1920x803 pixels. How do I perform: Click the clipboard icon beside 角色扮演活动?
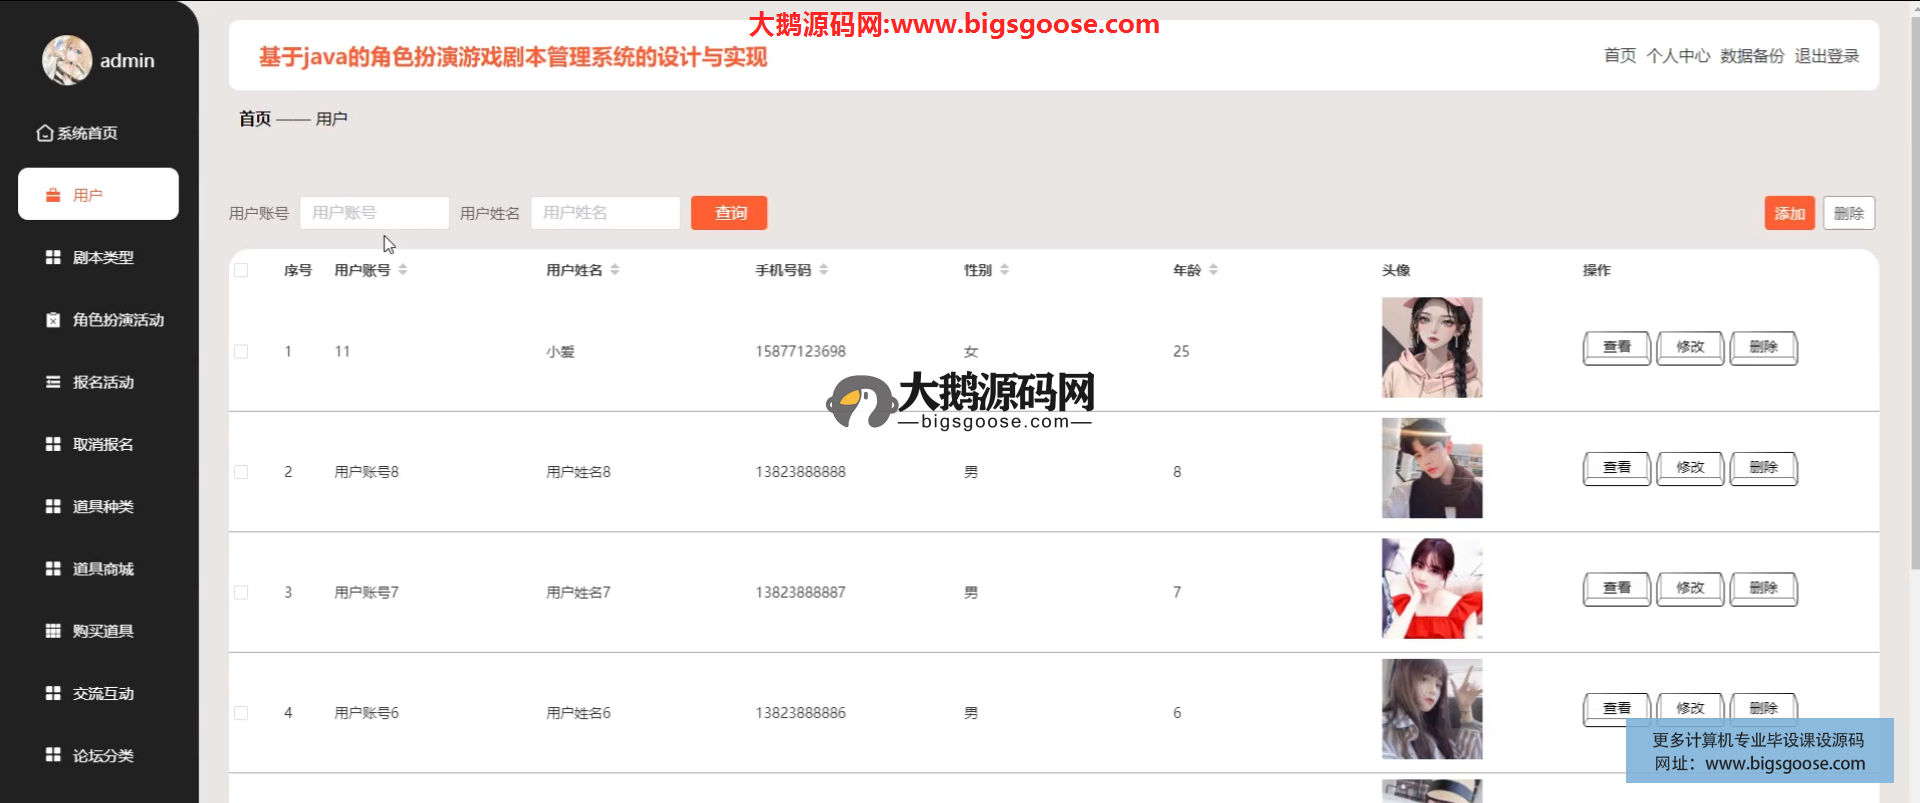tap(53, 320)
